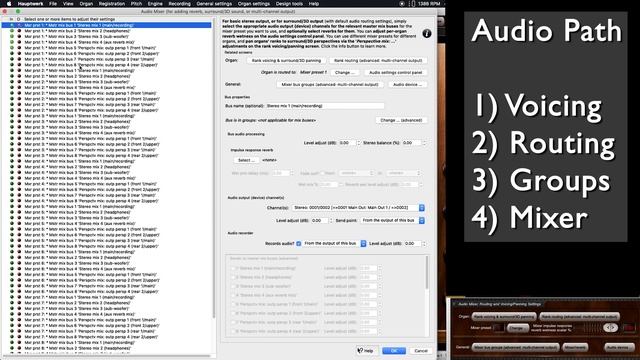Check send '2 Stereo mix 2 (headphones)' box
Image resolution: width=640 pixels, height=360 pixels.
coord(234,278)
